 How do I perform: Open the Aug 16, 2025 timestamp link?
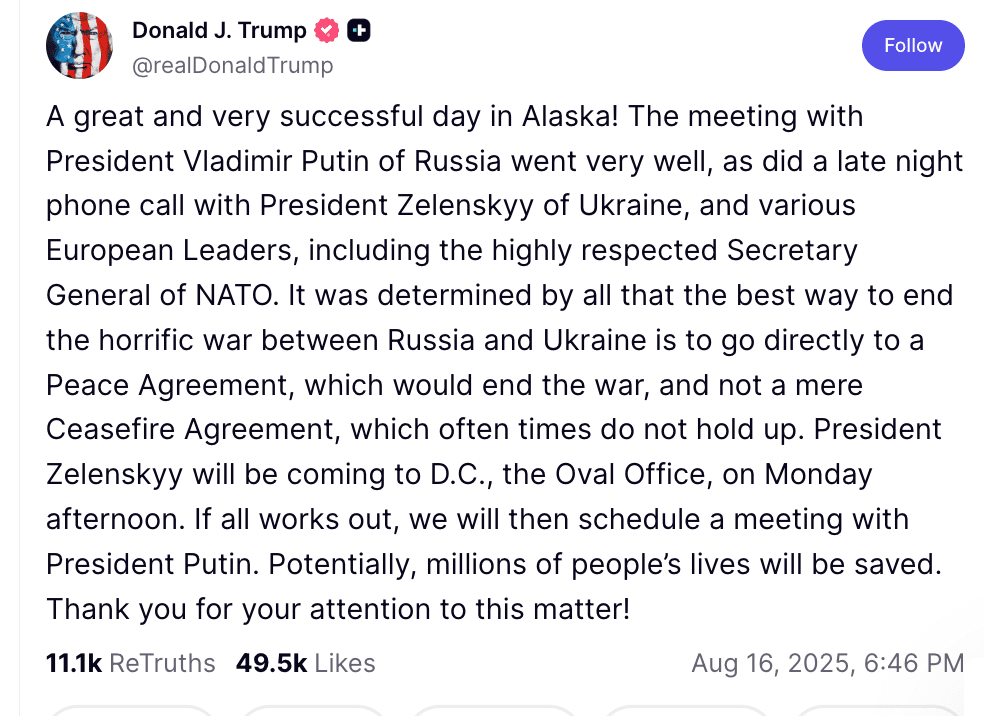point(828,663)
